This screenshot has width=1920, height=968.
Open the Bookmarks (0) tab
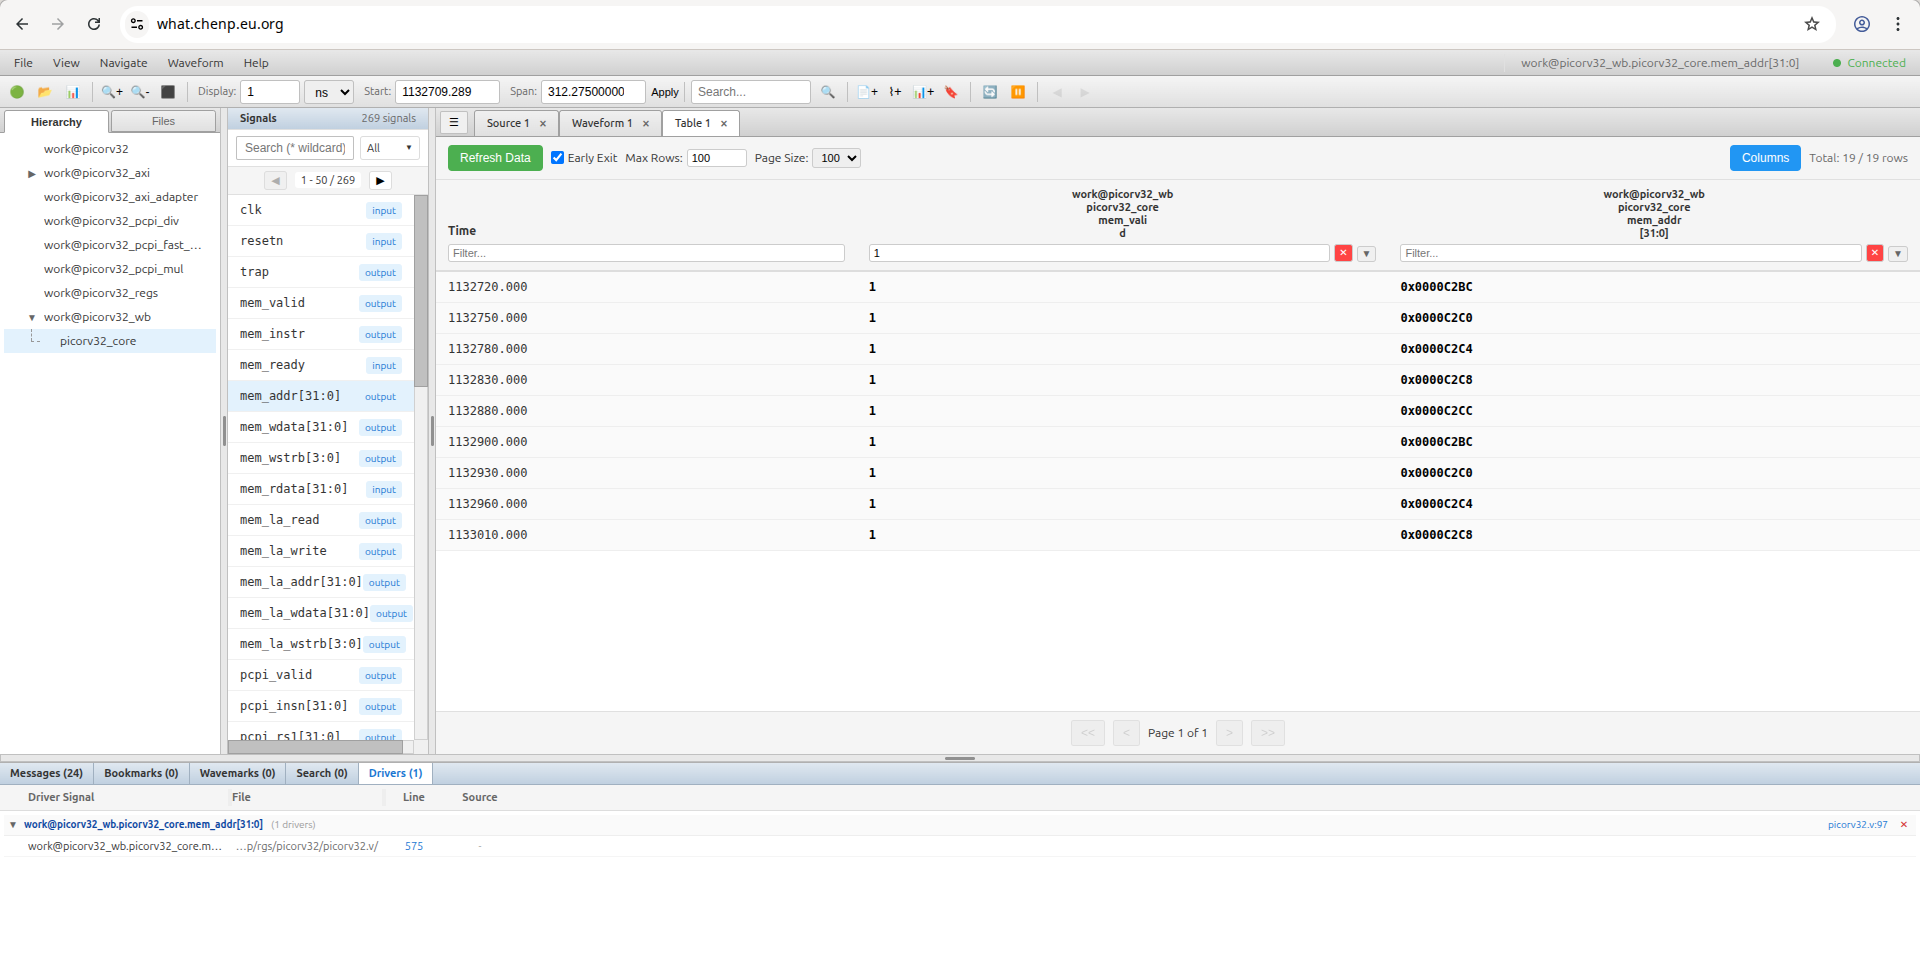pyautogui.click(x=141, y=773)
